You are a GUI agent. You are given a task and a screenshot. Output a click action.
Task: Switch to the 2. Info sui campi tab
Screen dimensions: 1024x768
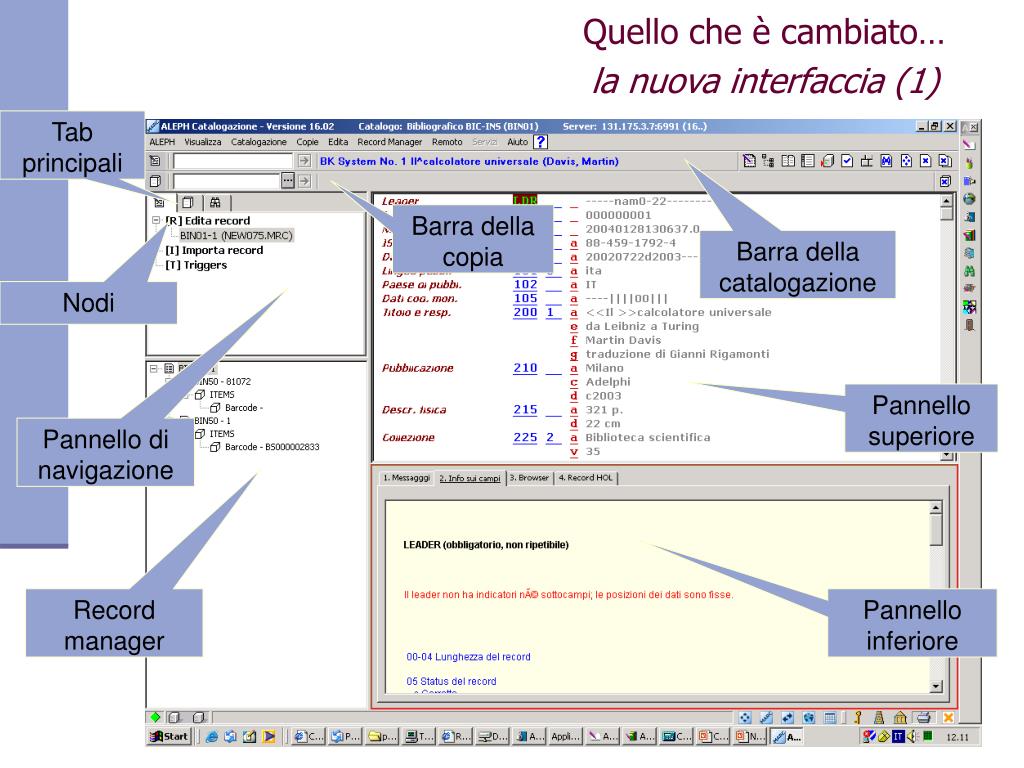pos(470,478)
